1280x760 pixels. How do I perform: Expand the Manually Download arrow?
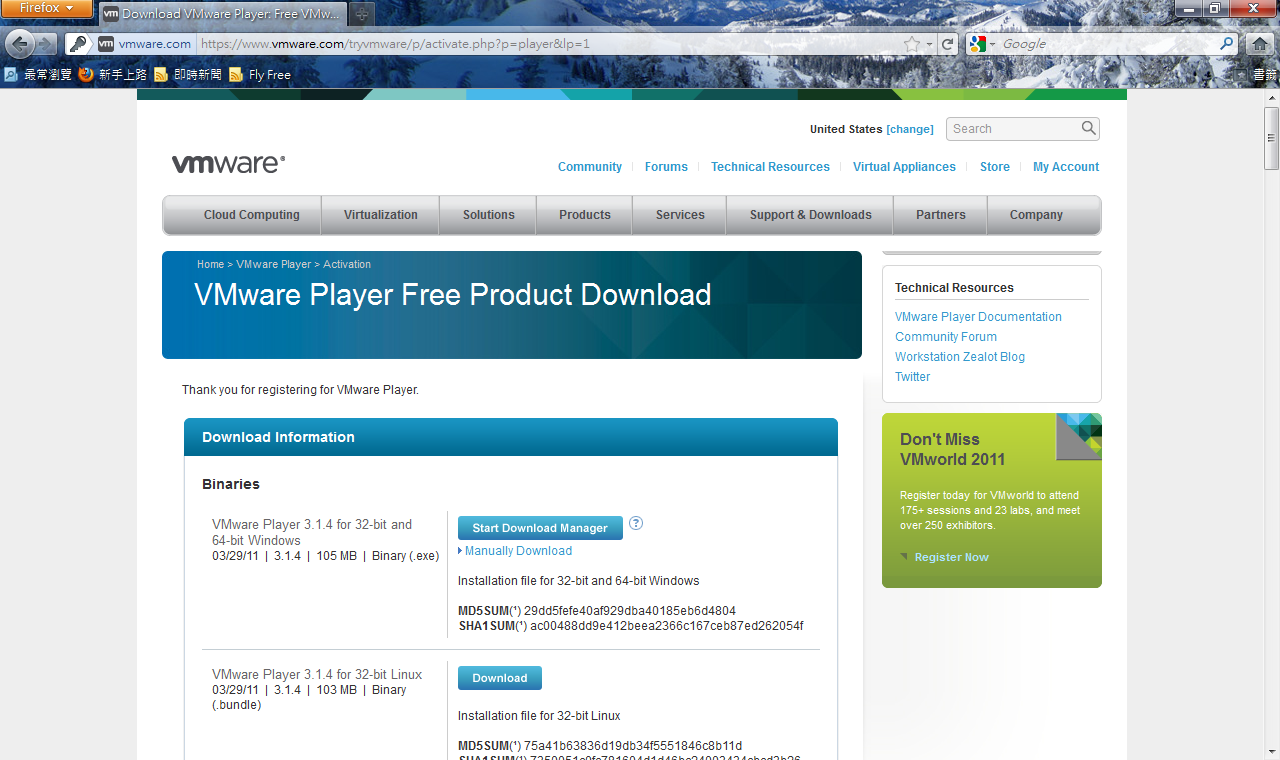(x=460, y=551)
